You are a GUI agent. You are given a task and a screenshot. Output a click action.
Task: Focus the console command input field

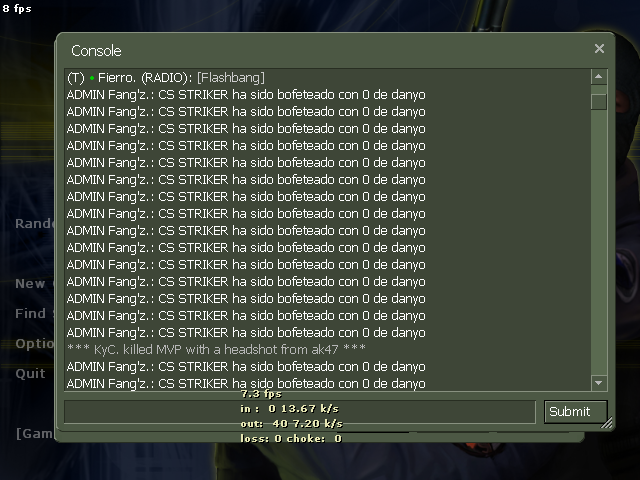[300, 411]
